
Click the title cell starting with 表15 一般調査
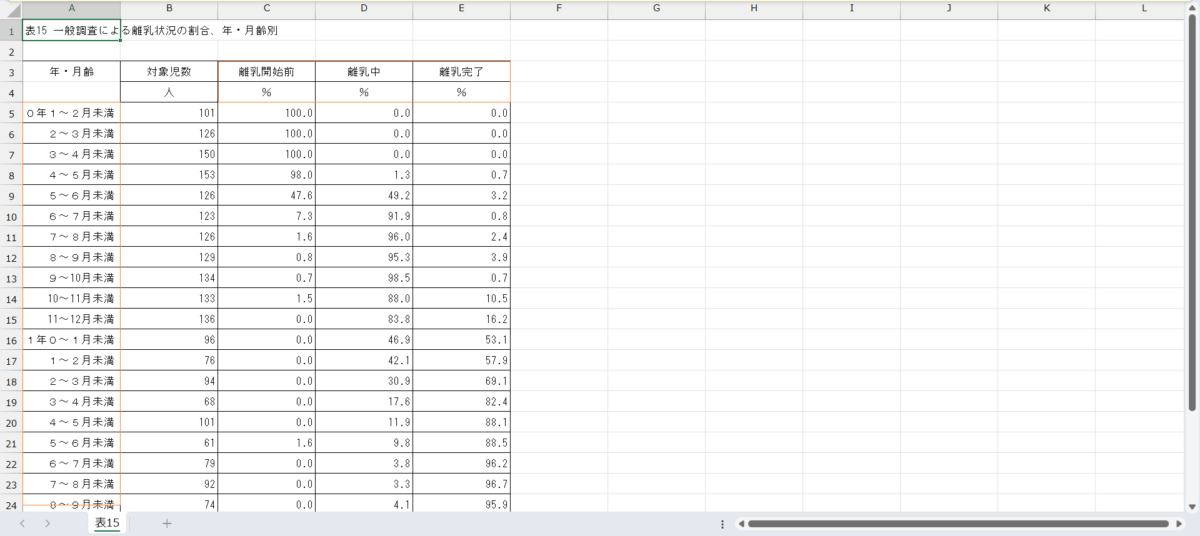pos(71,30)
